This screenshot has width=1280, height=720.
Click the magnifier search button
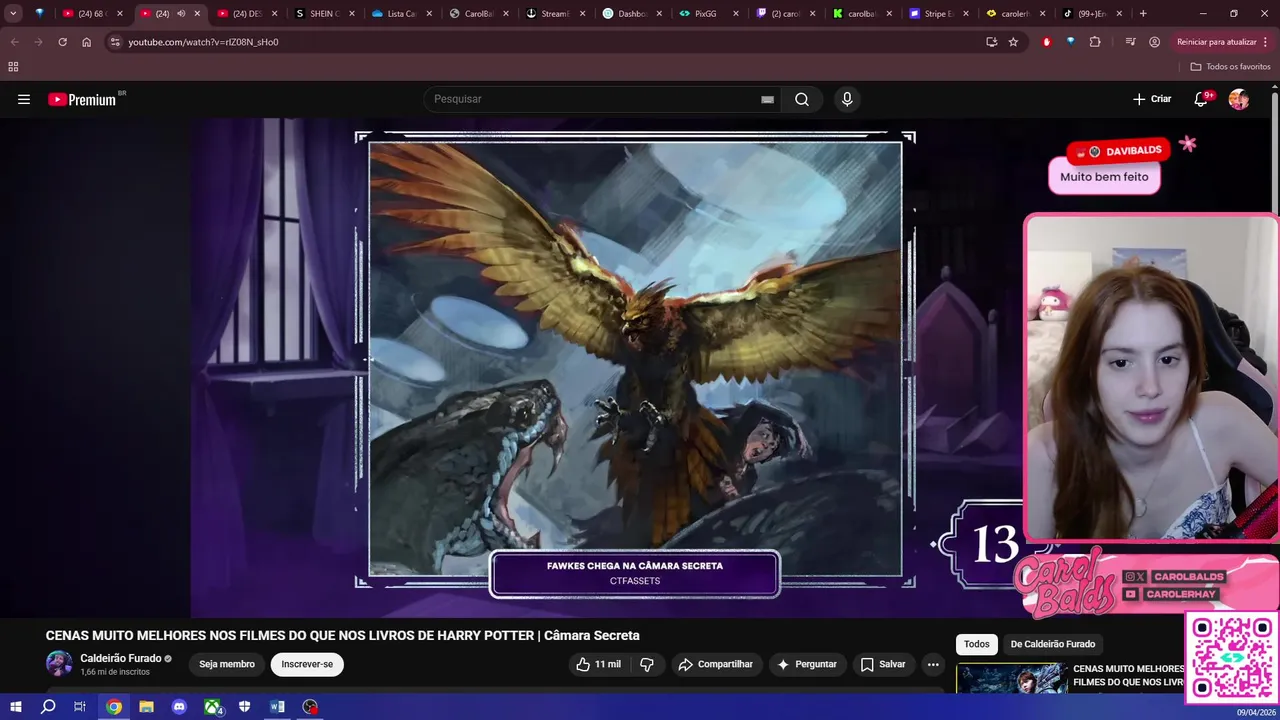802,99
